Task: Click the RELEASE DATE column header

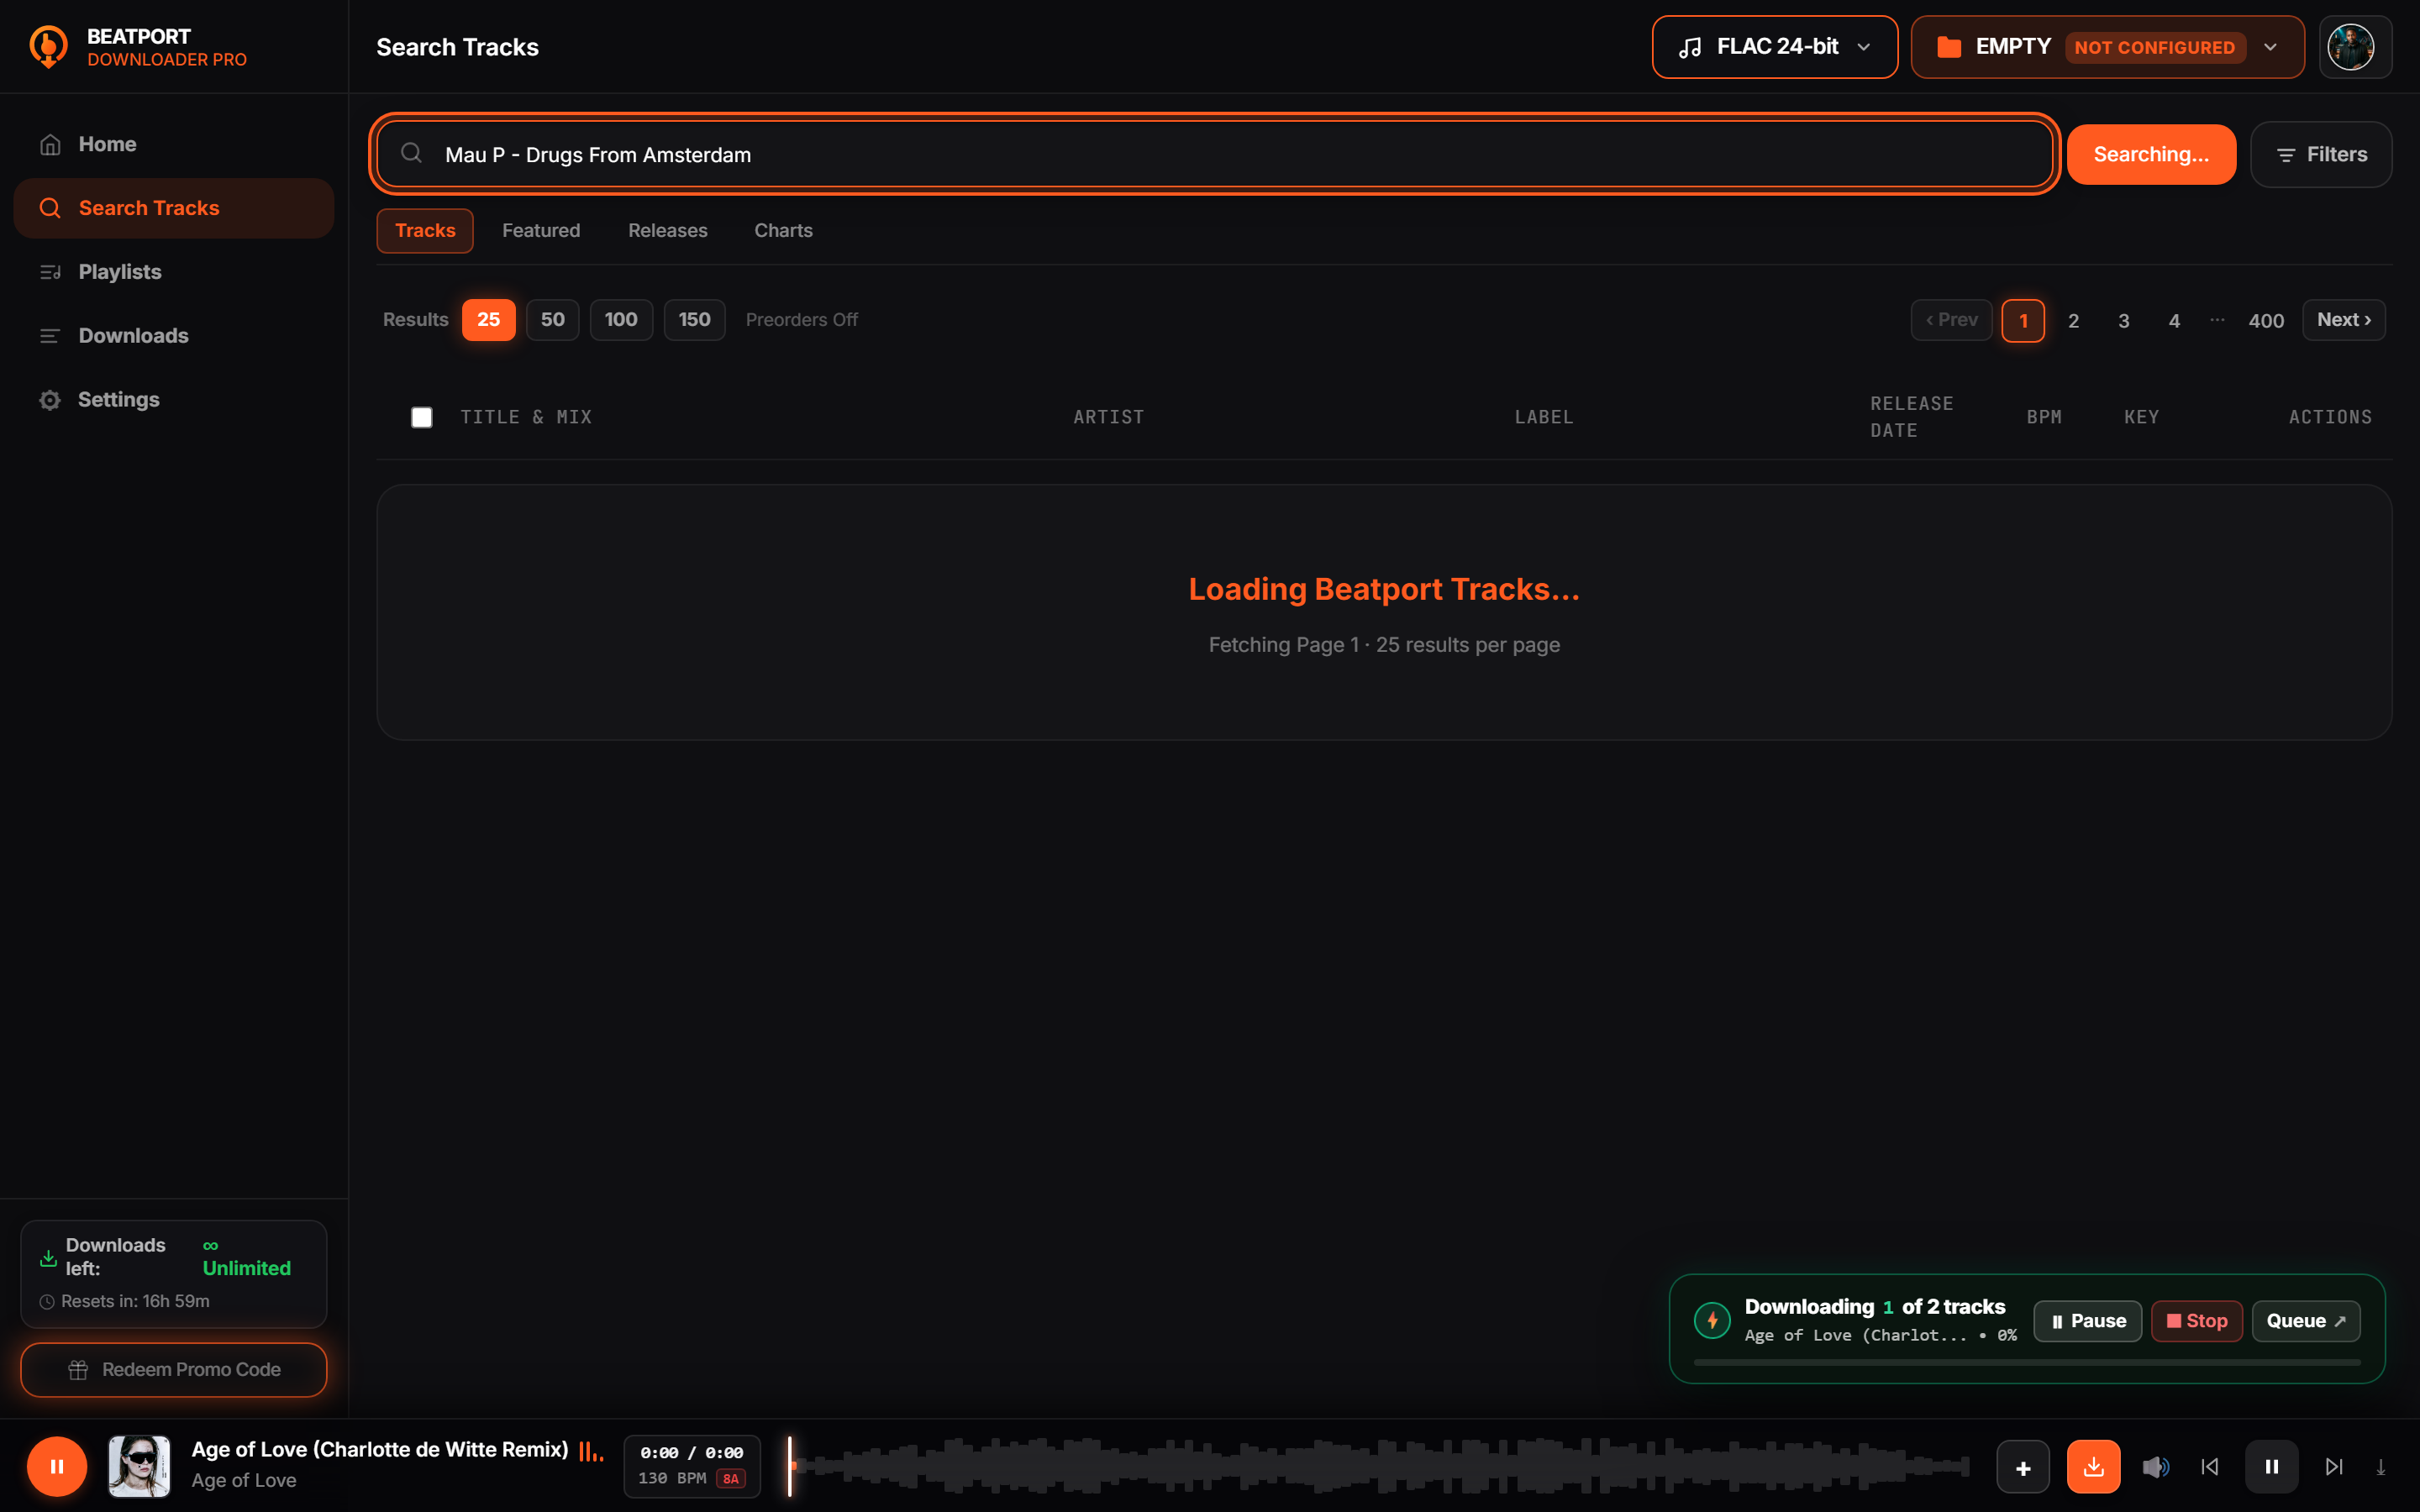Action: pyautogui.click(x=1912, y=417)
